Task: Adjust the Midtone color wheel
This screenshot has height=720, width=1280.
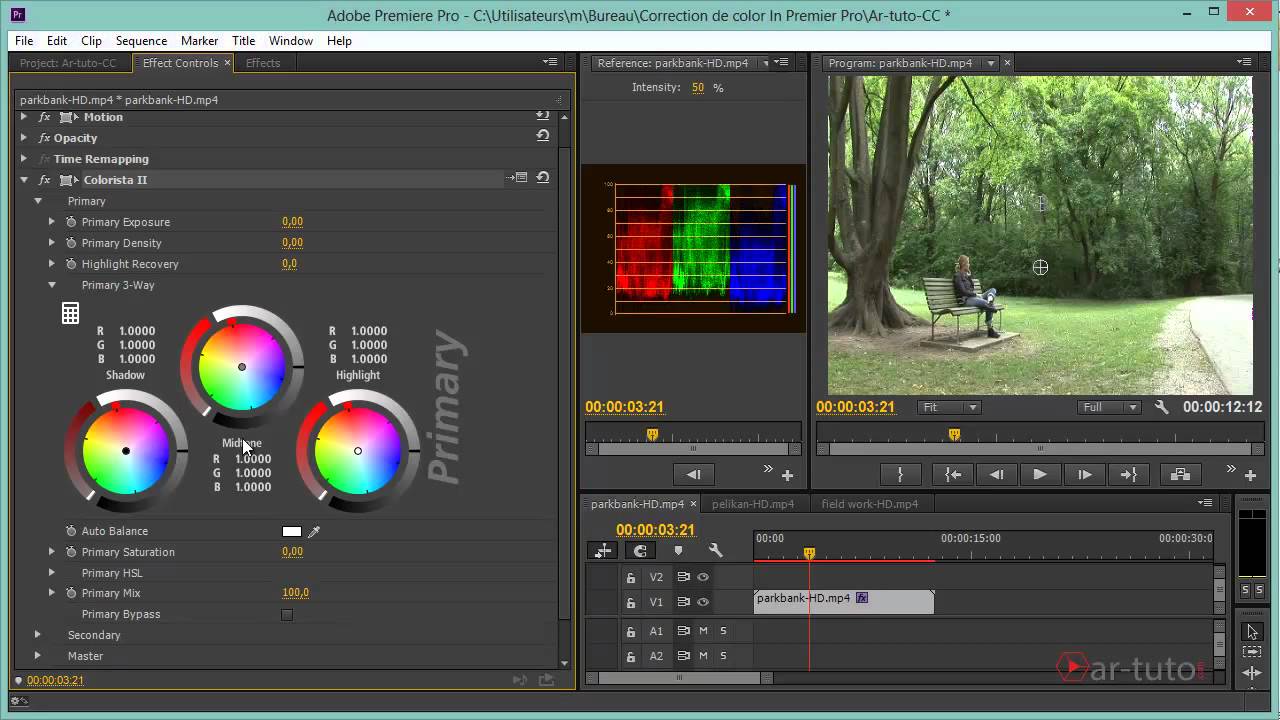Action: (x=242, y=367)
